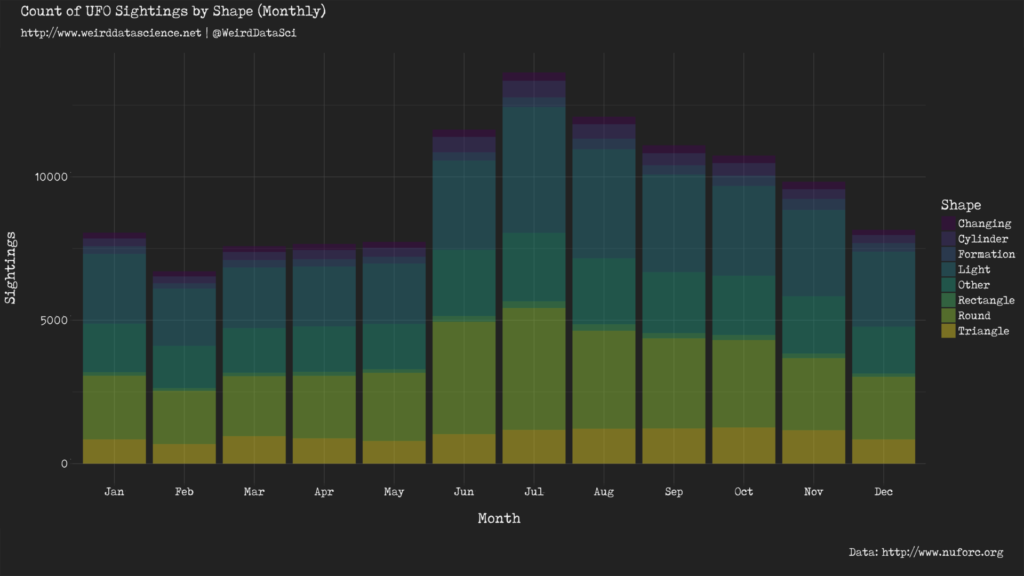The image size is (1024, 576).
Task: Click the Rectangle legend color swatch
Action: [948, 300]
